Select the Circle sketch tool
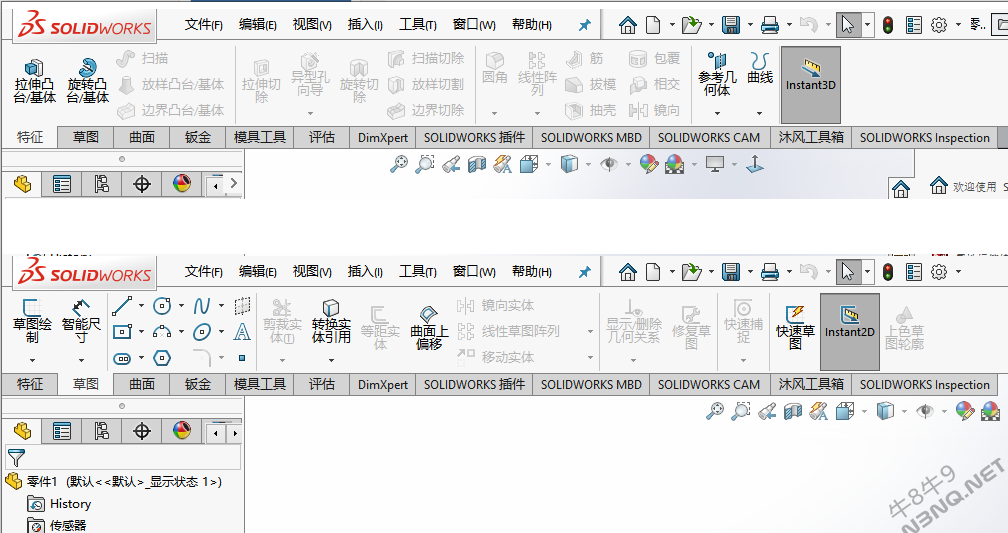The image size is (1008, 533). (162, 306)
